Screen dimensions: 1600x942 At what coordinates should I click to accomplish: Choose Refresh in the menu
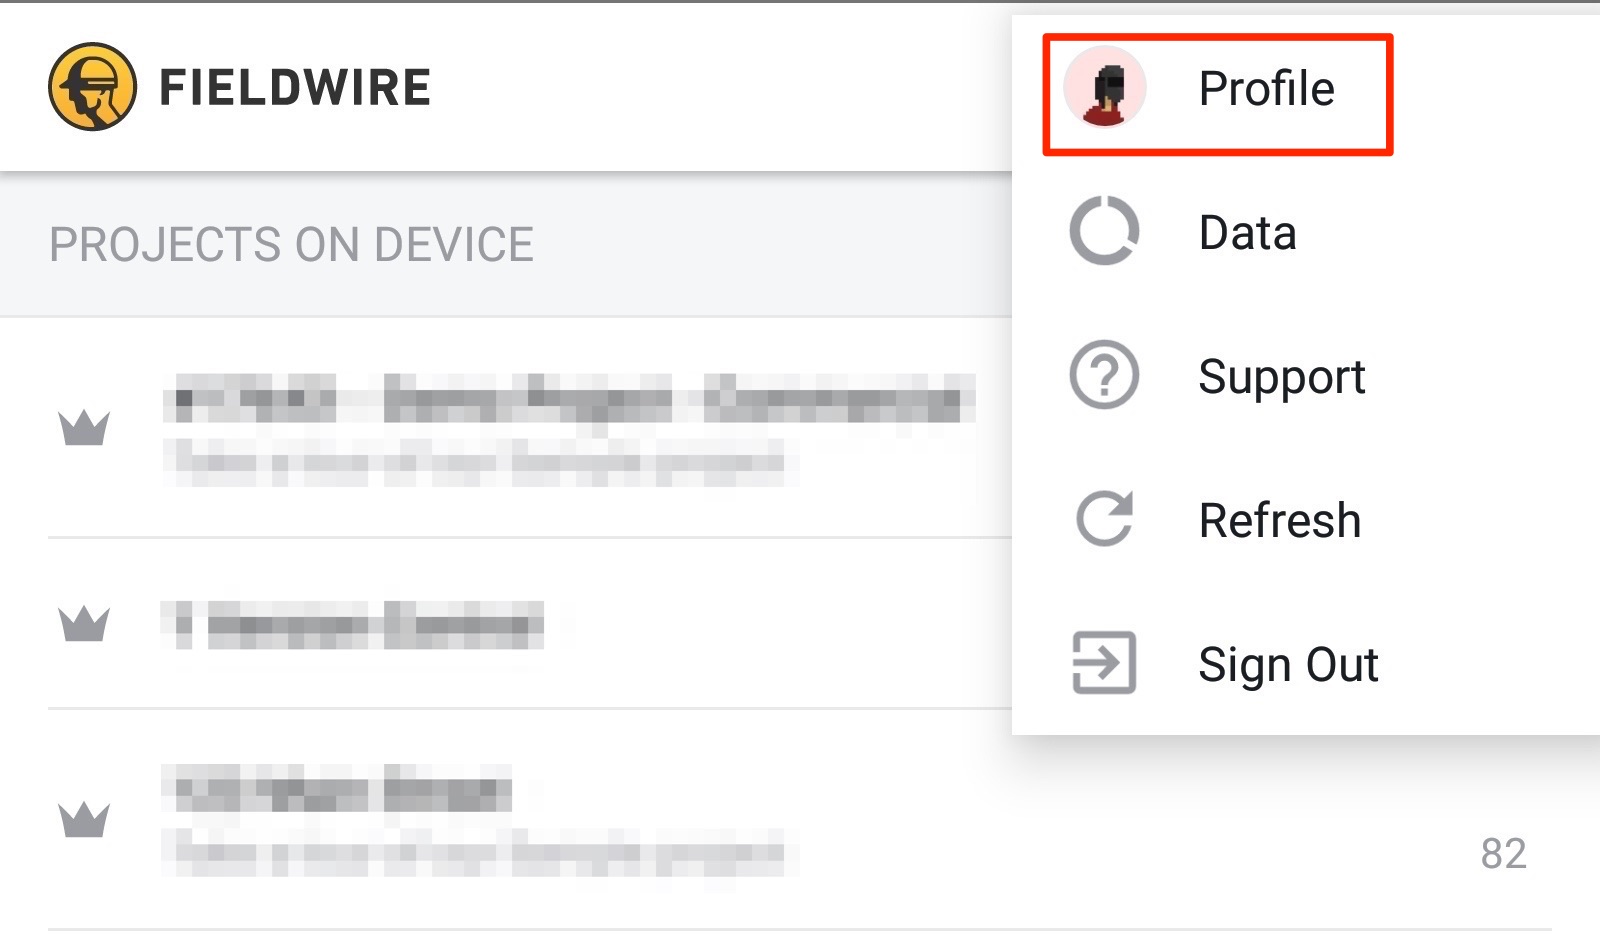point(1280,518)
